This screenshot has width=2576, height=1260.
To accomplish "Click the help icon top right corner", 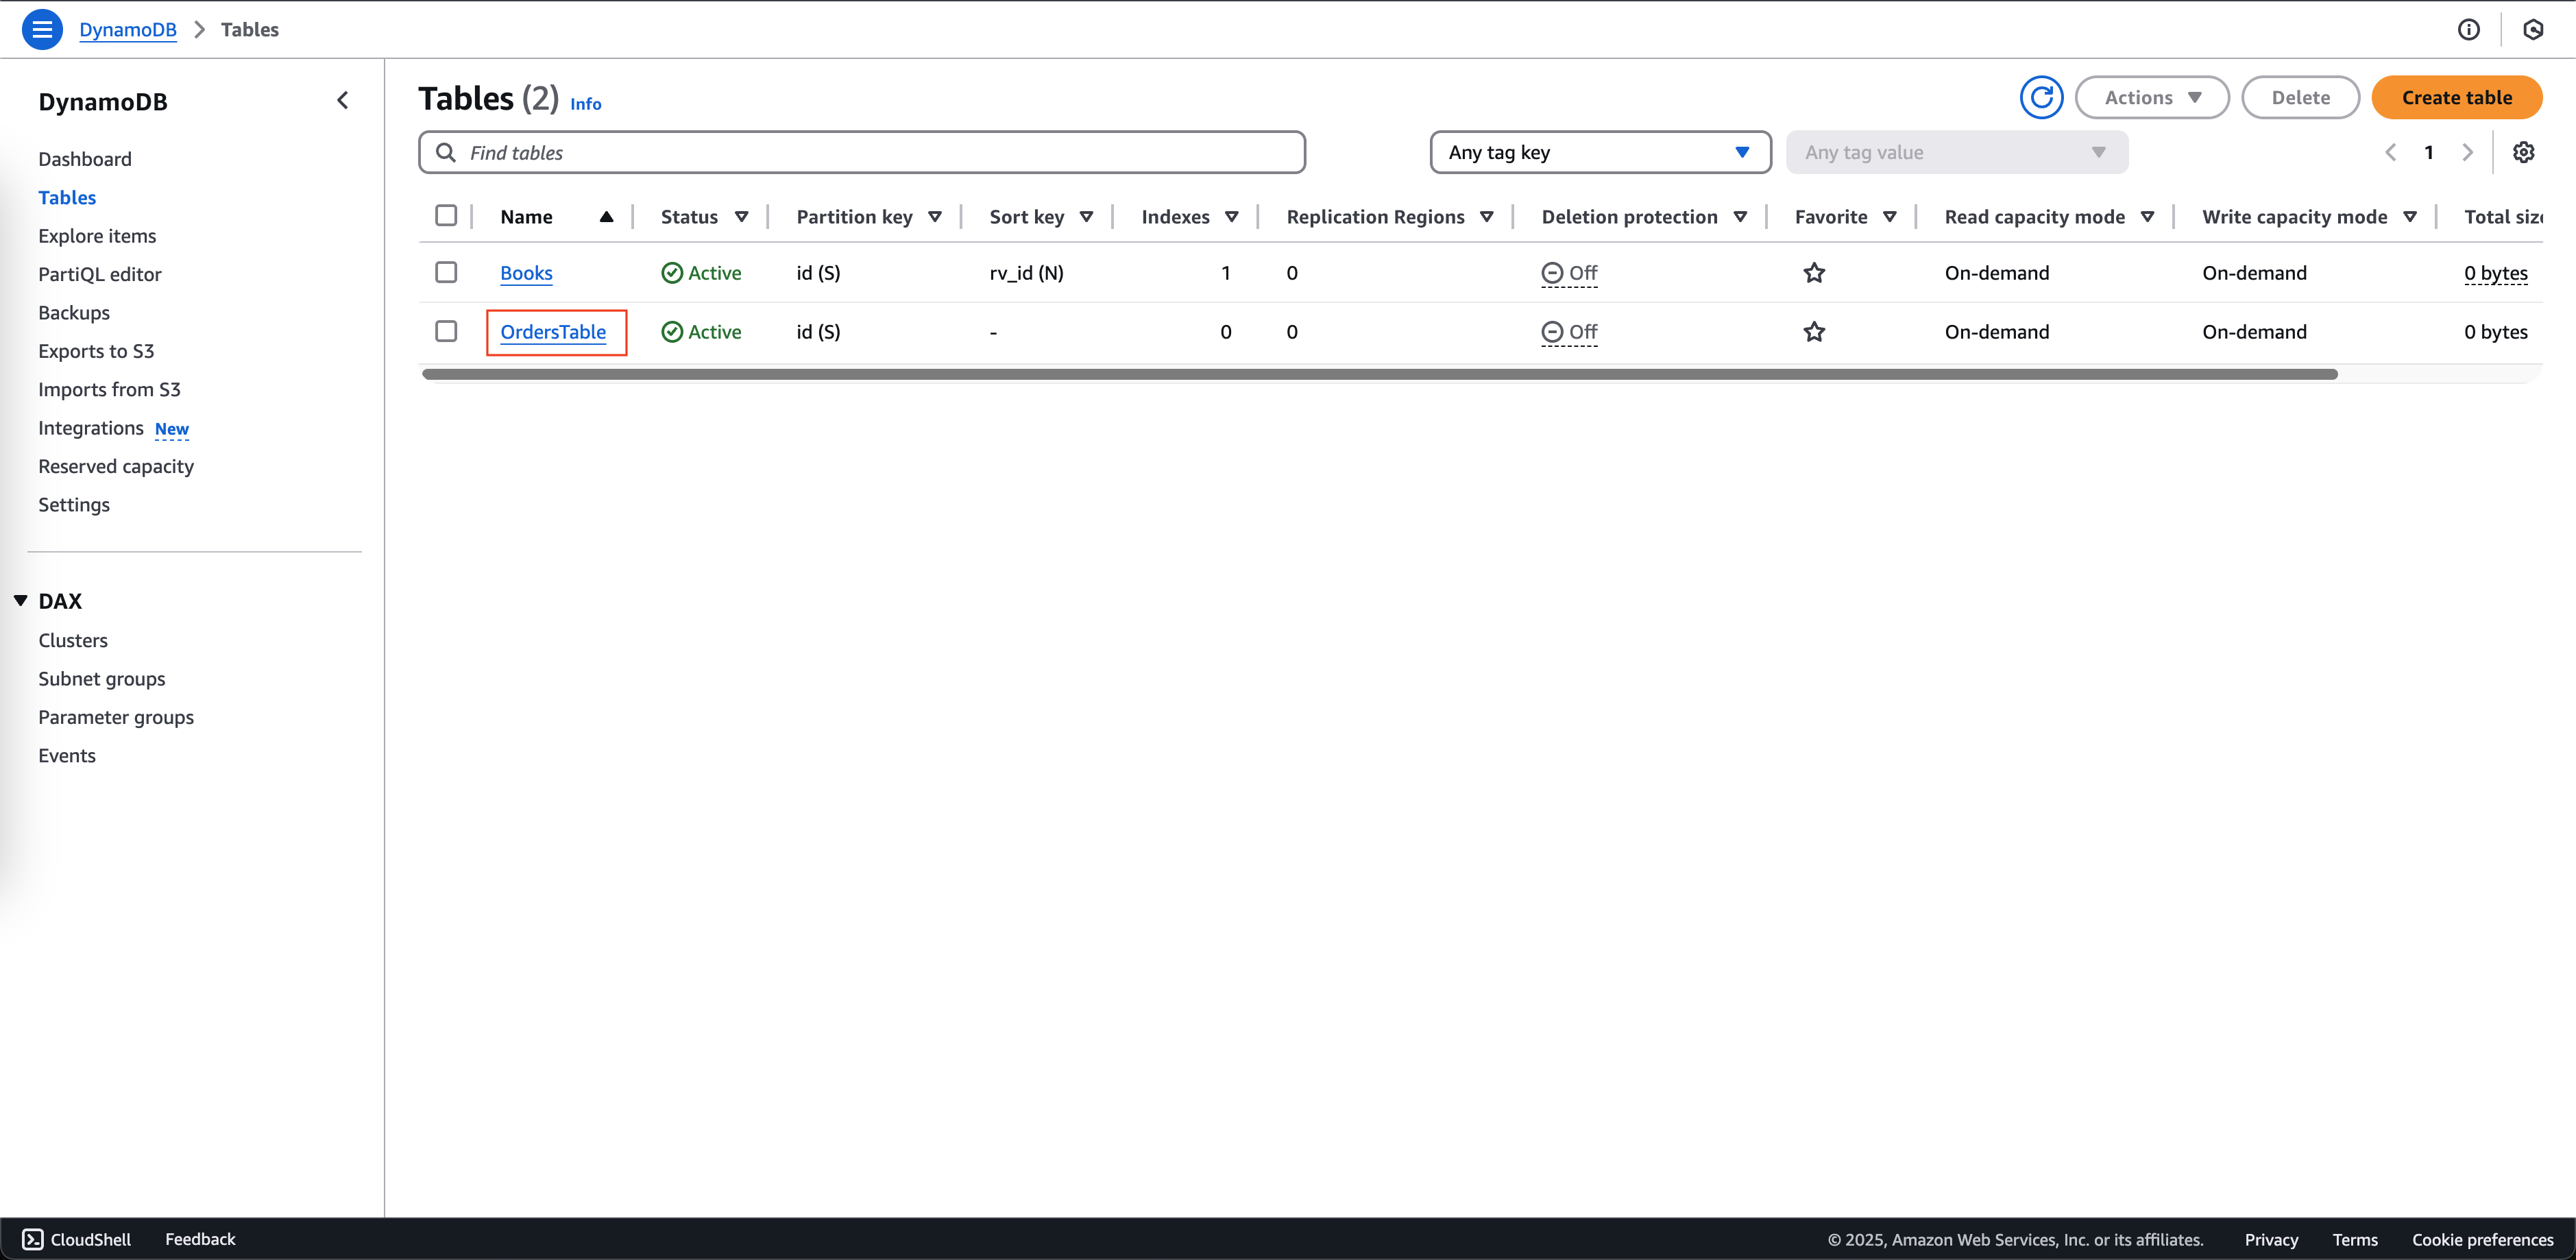I will point(2468,28).
